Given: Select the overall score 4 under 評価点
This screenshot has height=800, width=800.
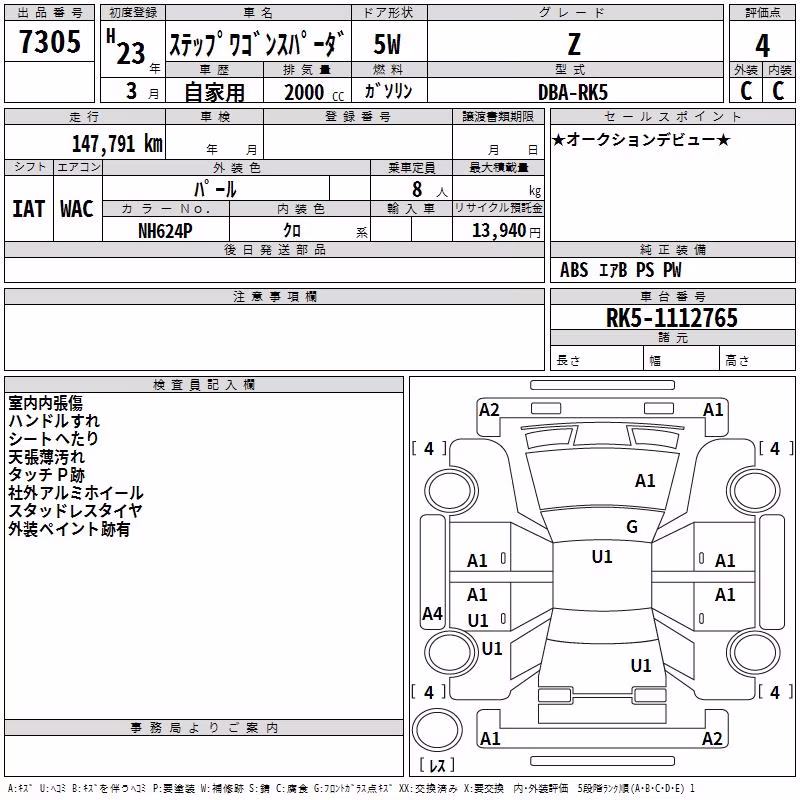Looking at the screenshot, I should tap(762, 45).
